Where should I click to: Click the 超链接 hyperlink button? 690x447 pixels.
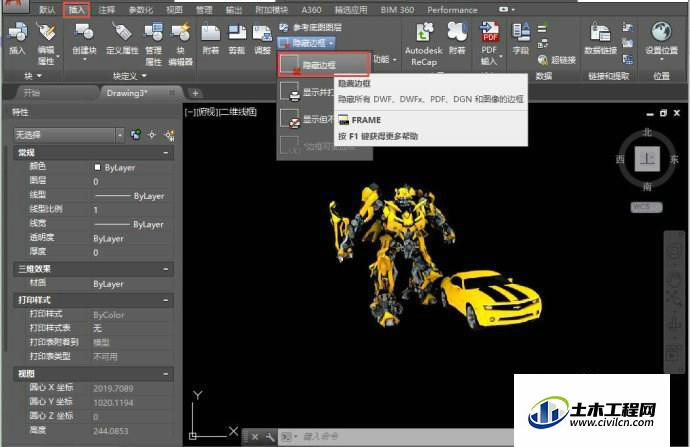pos(557,60)
